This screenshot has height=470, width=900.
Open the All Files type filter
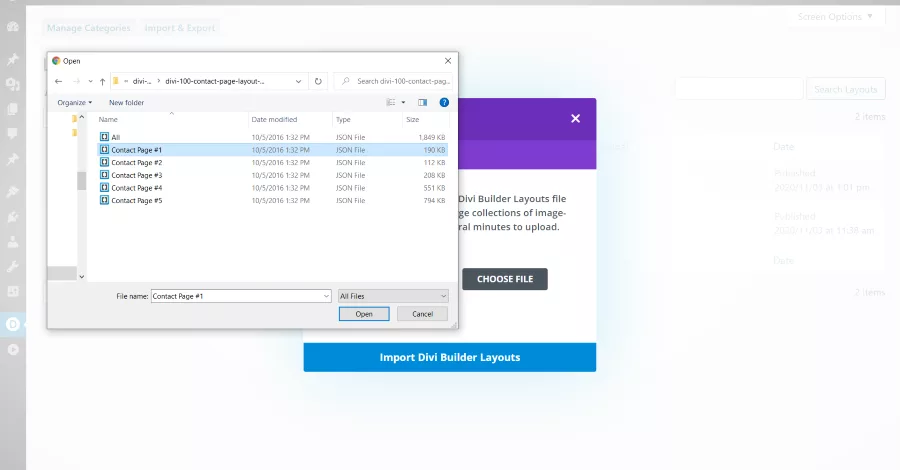point(393,296)
